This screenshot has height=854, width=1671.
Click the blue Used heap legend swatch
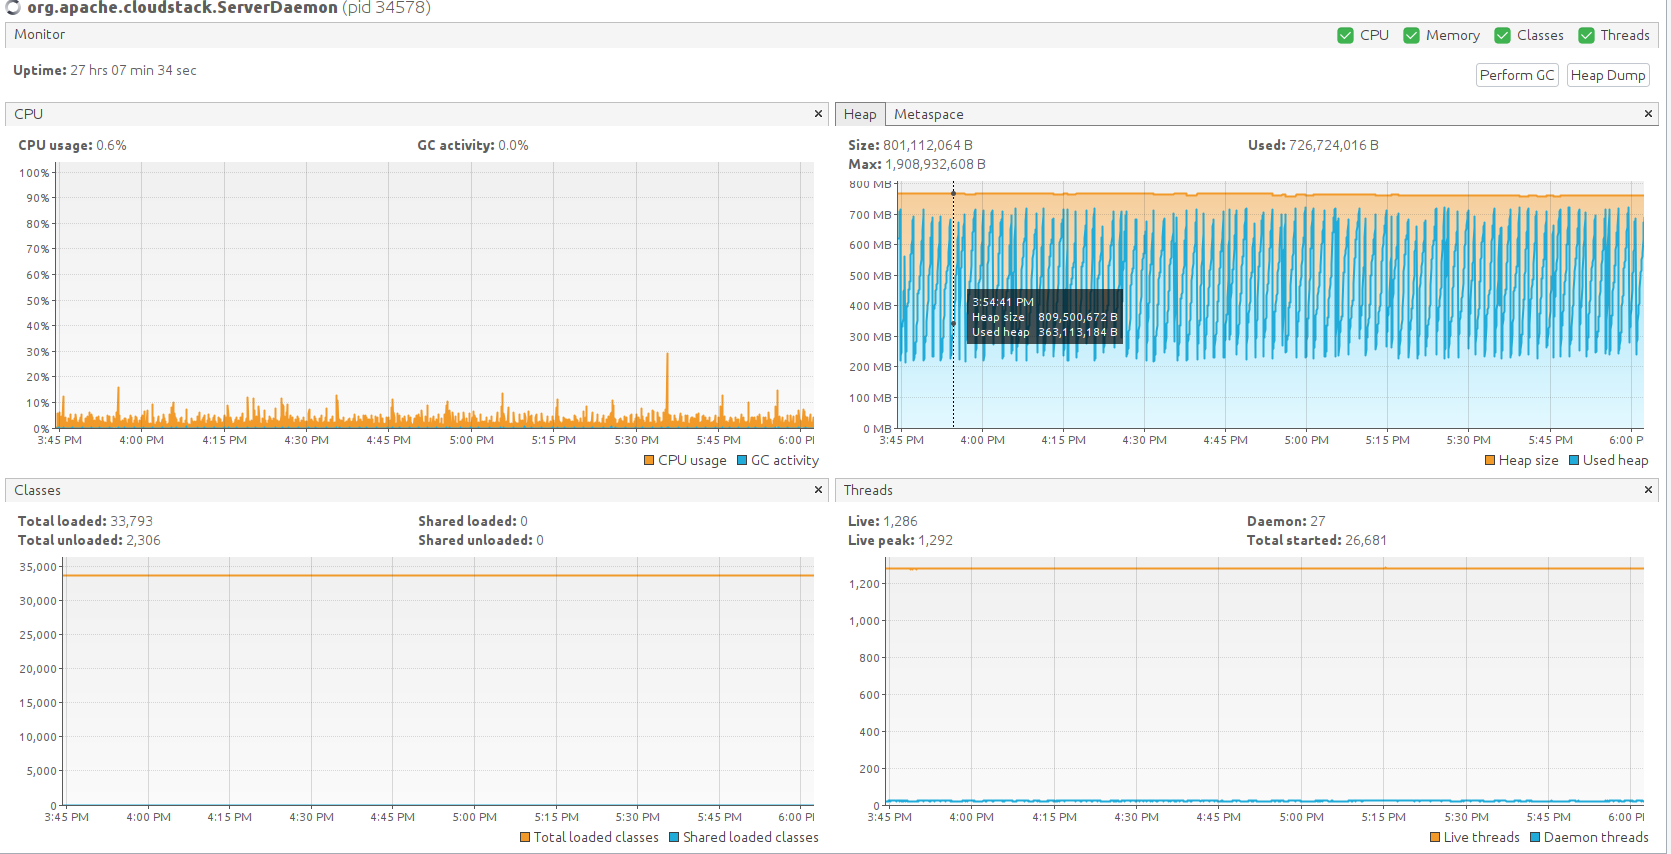point(1574,460)
